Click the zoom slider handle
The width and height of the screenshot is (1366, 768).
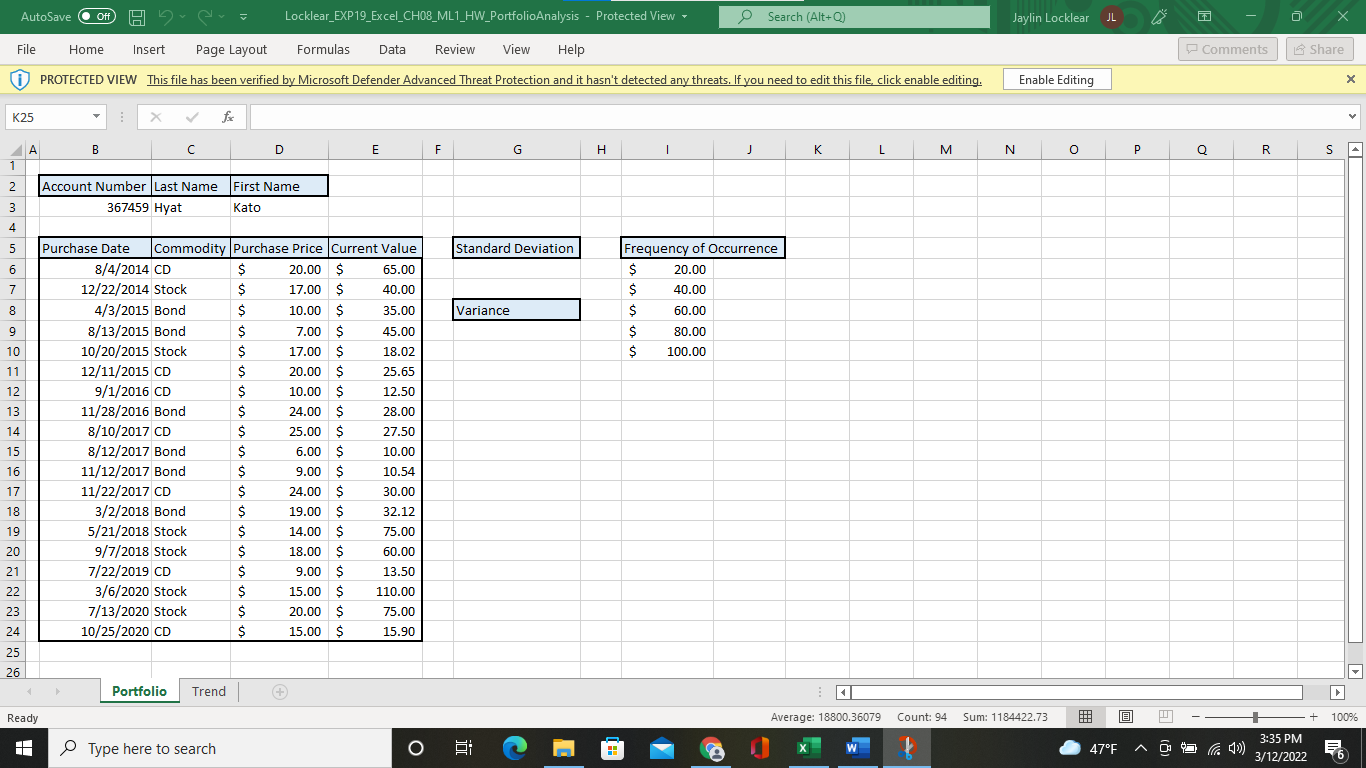(1256, 717)
